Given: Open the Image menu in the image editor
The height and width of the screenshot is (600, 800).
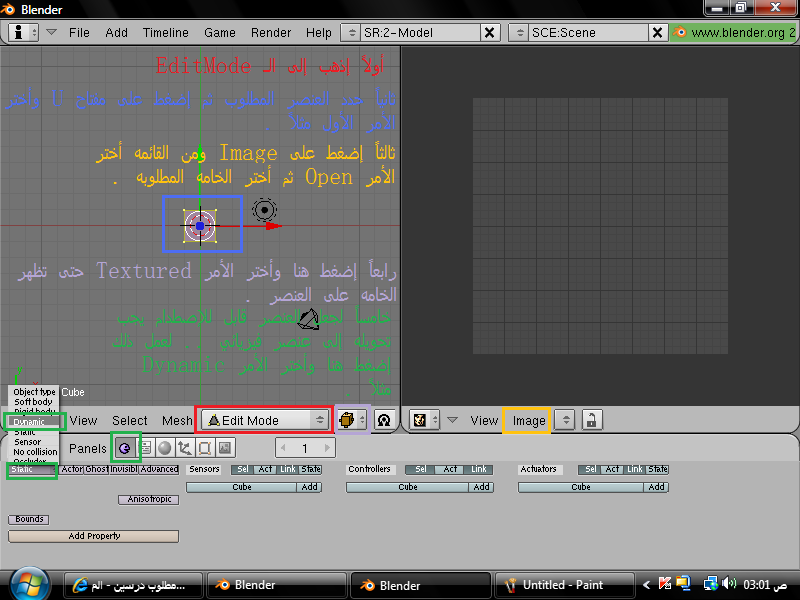Looking at the screenshot, I should point(529,420).
